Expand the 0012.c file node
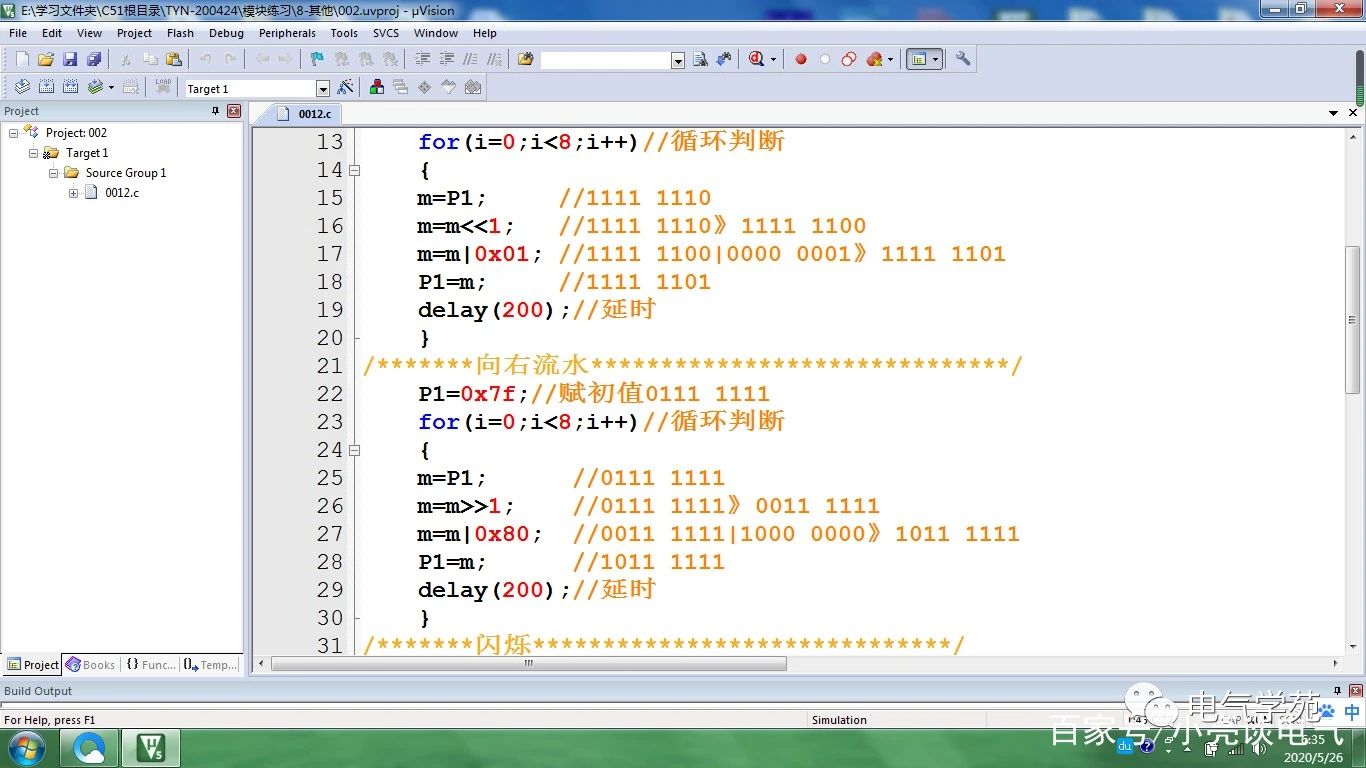Viewport: 1366px width, 768px height. click(74, 193)
